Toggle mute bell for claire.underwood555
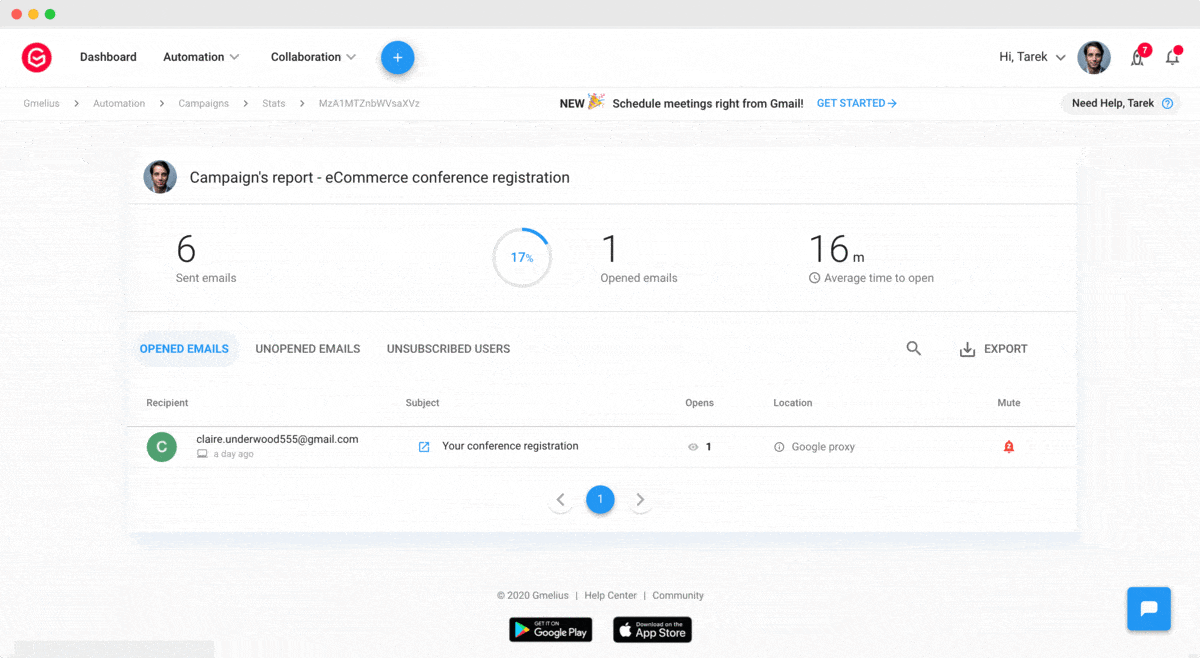Viewport: 1200px width, 665px height. coord(1009,447)
